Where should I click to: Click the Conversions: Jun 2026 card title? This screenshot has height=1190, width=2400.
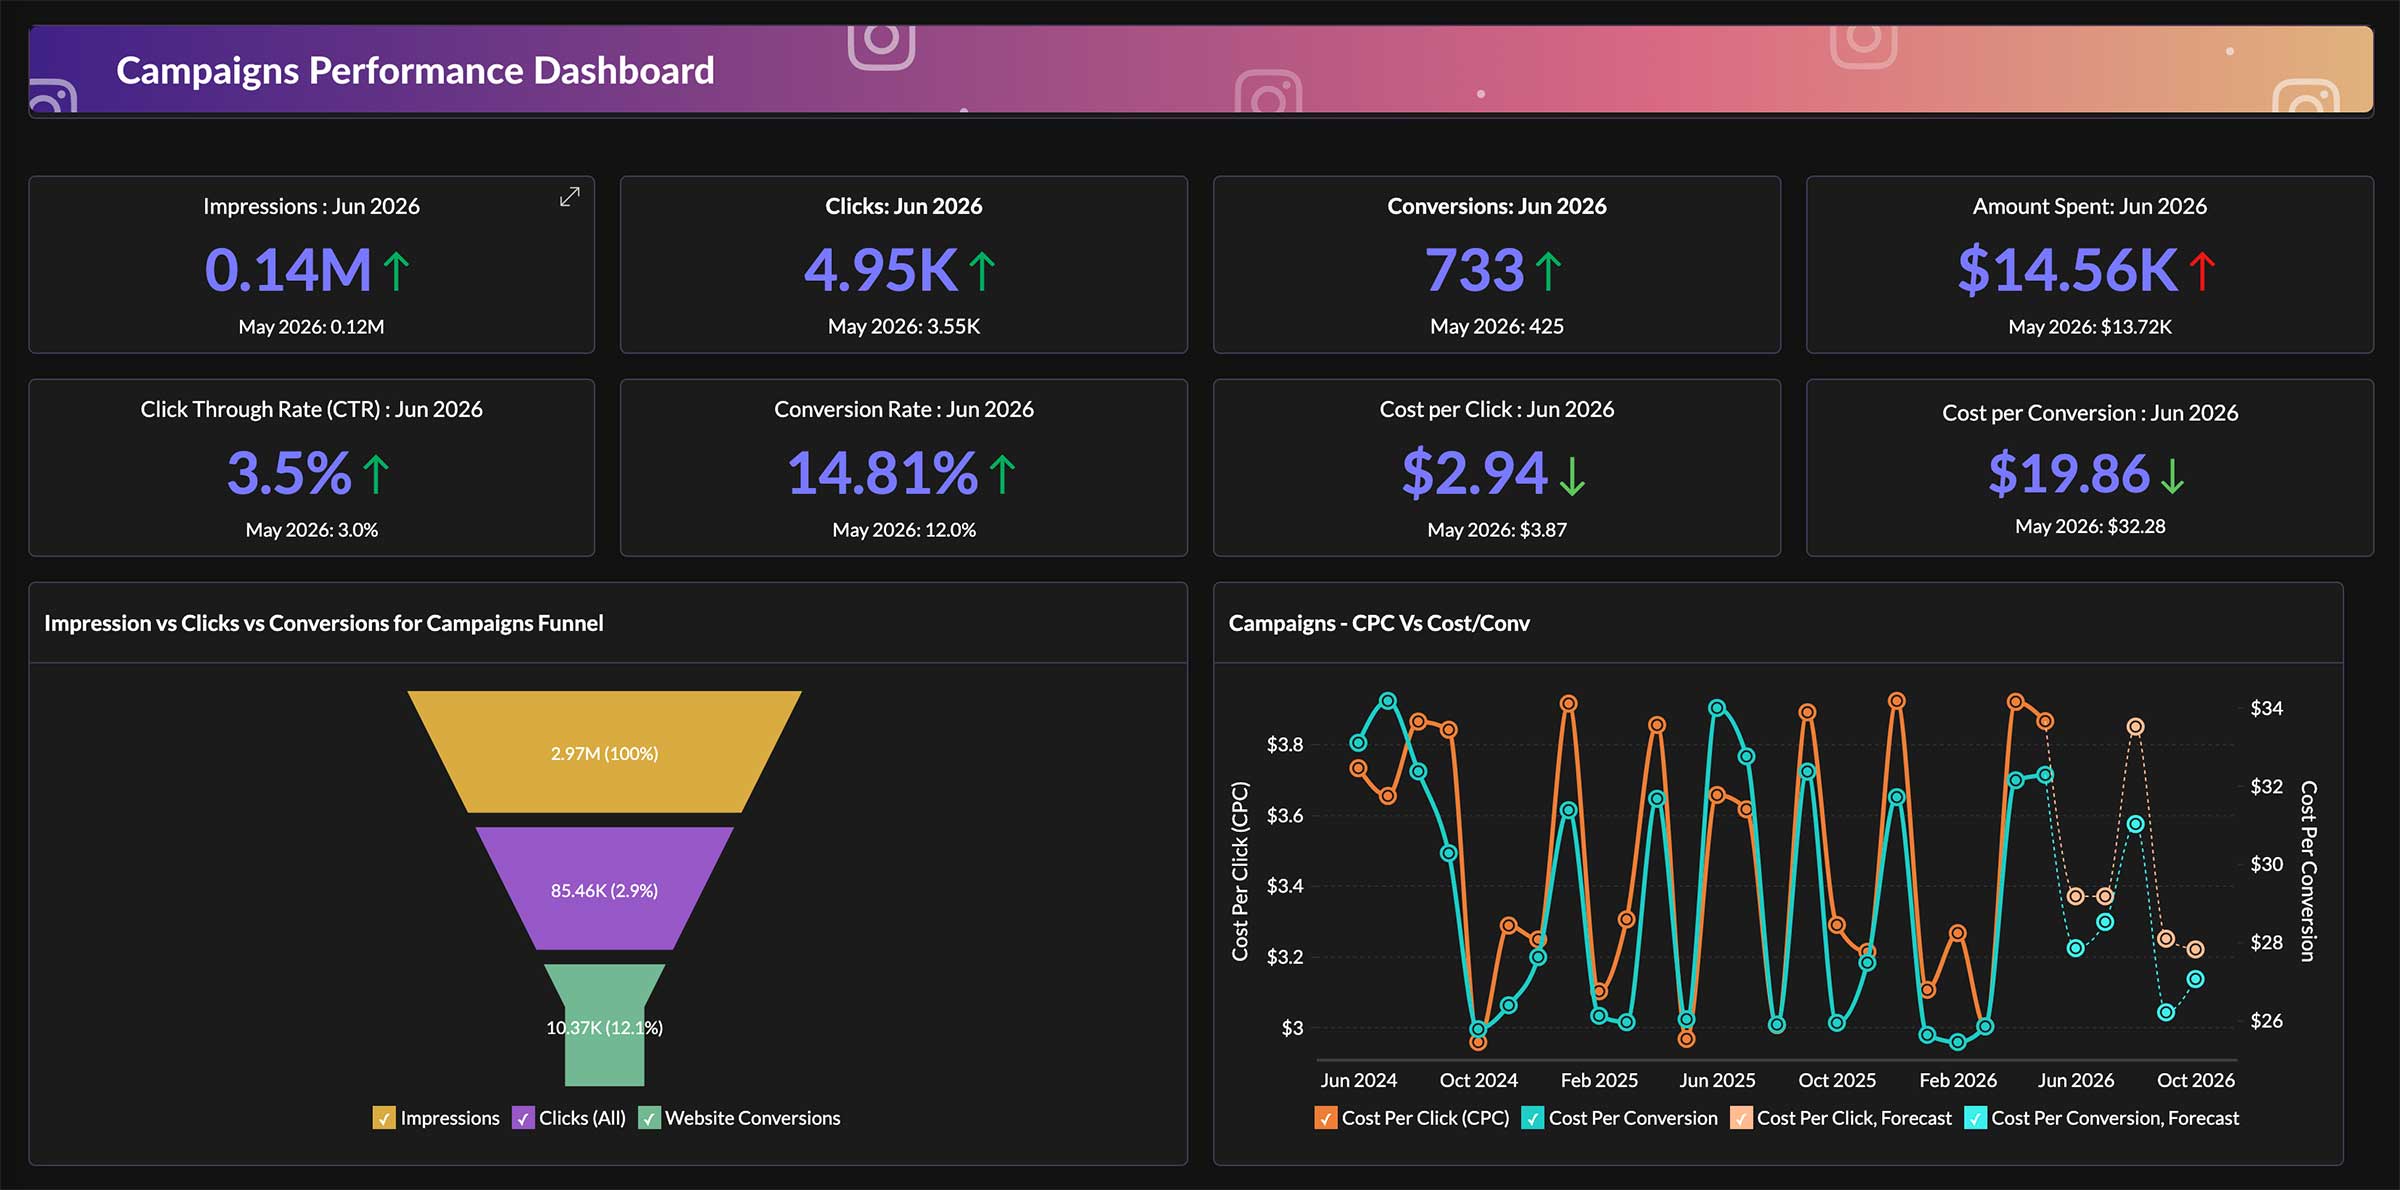click(x=1497, y=206)
